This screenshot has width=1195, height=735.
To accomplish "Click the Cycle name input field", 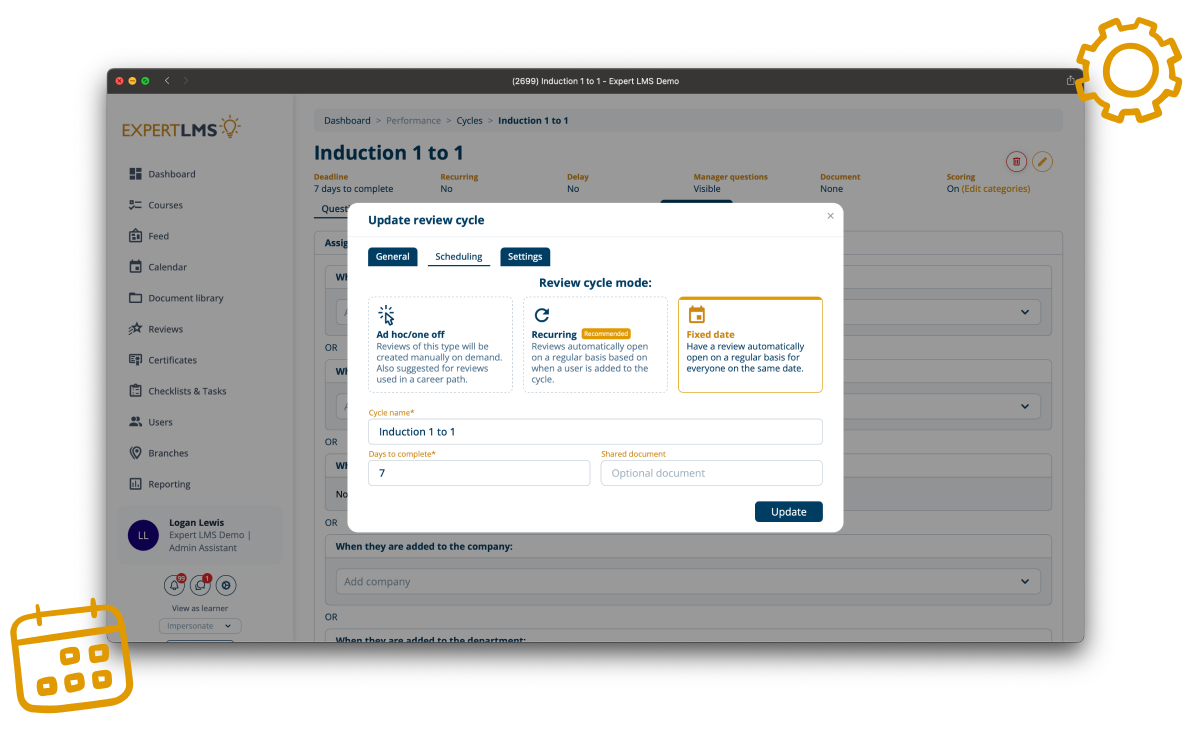I will pyautogui.click(x=595, y=432).
